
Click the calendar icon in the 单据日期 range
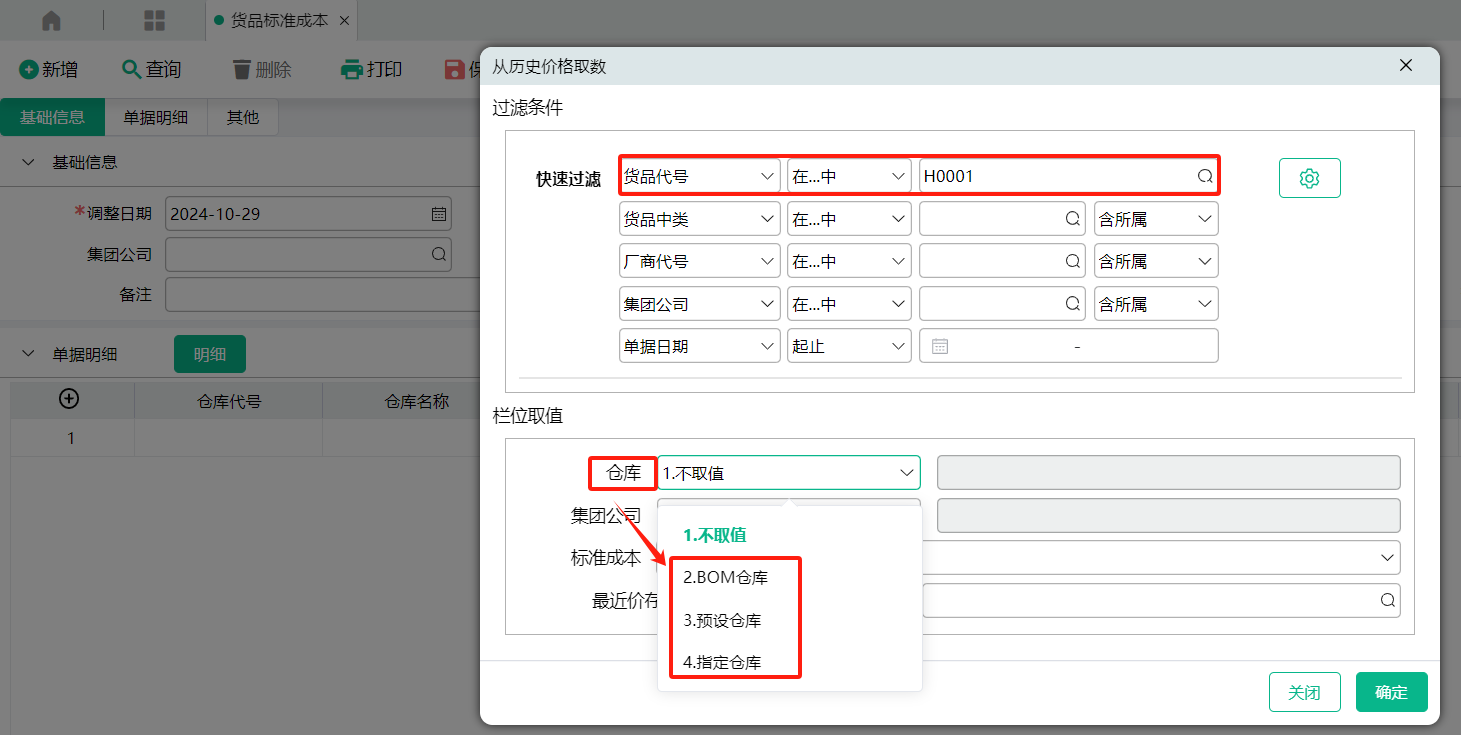coord(939,346)
